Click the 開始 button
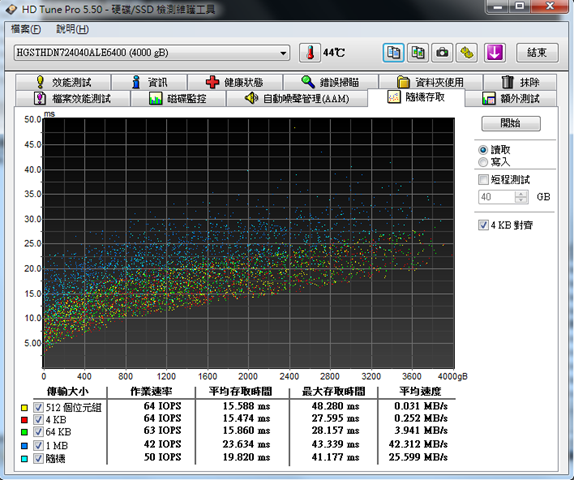 point(511,123)
